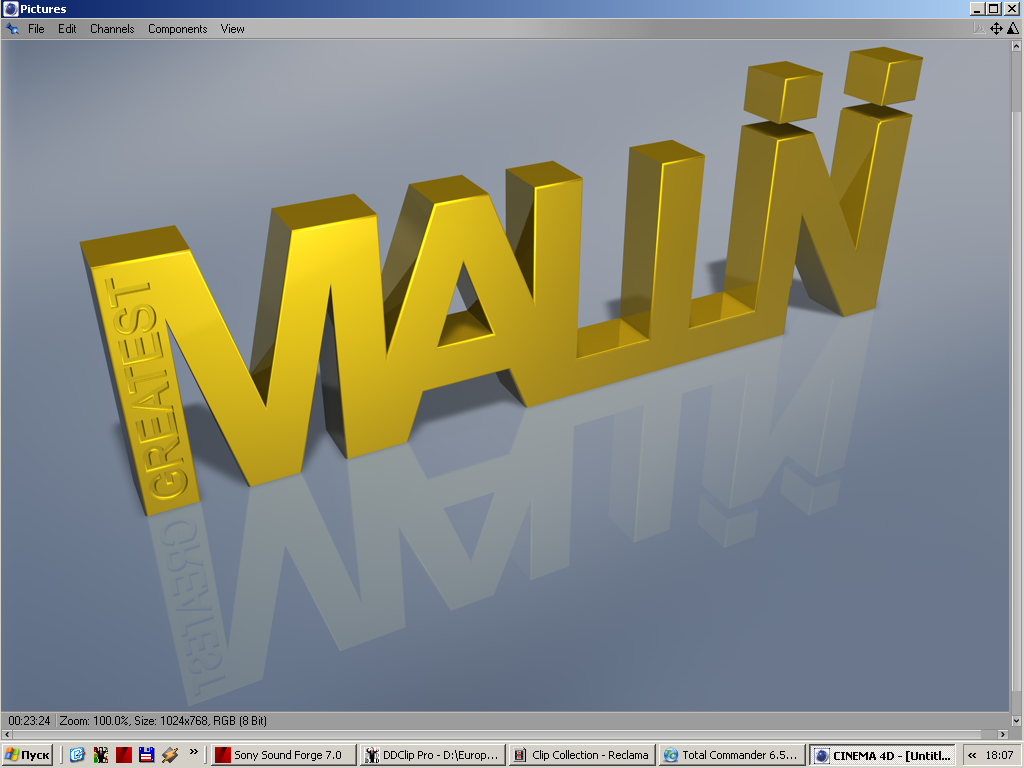Click vertical scrollbar down arrow
The image size is (1024, 768).
[1017, 721]
